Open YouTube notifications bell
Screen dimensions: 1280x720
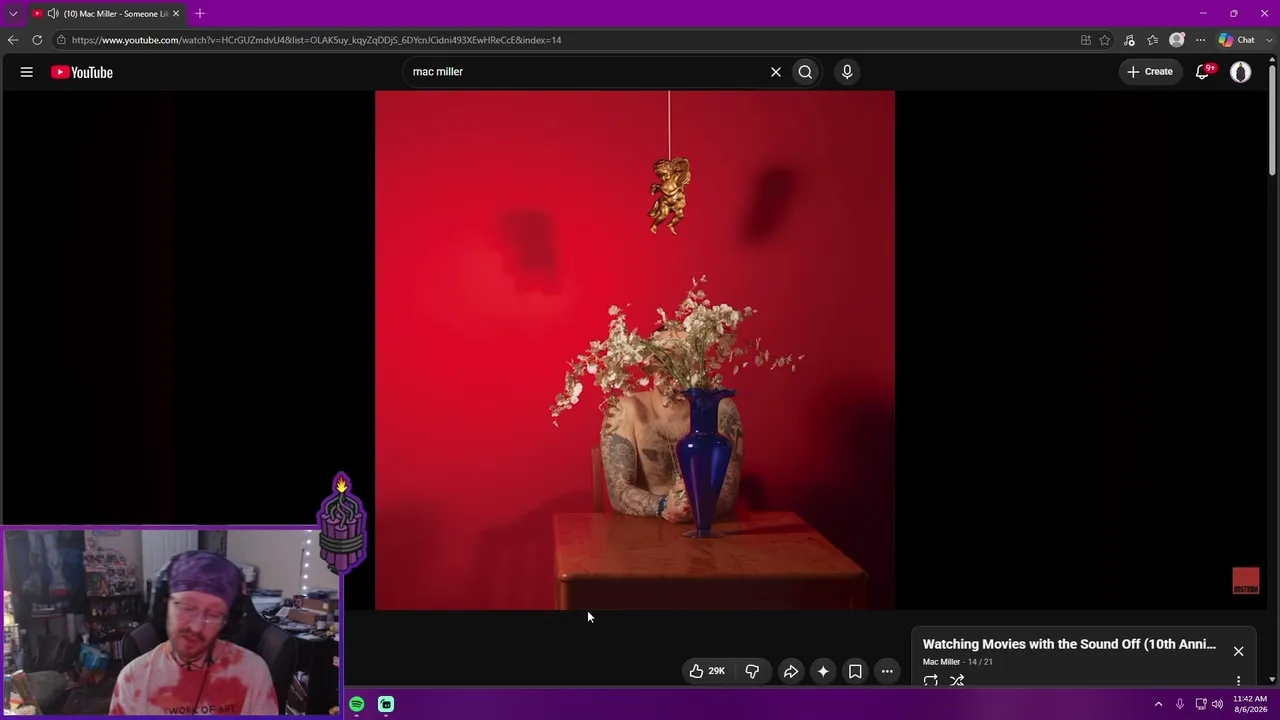coord(1204,72)
